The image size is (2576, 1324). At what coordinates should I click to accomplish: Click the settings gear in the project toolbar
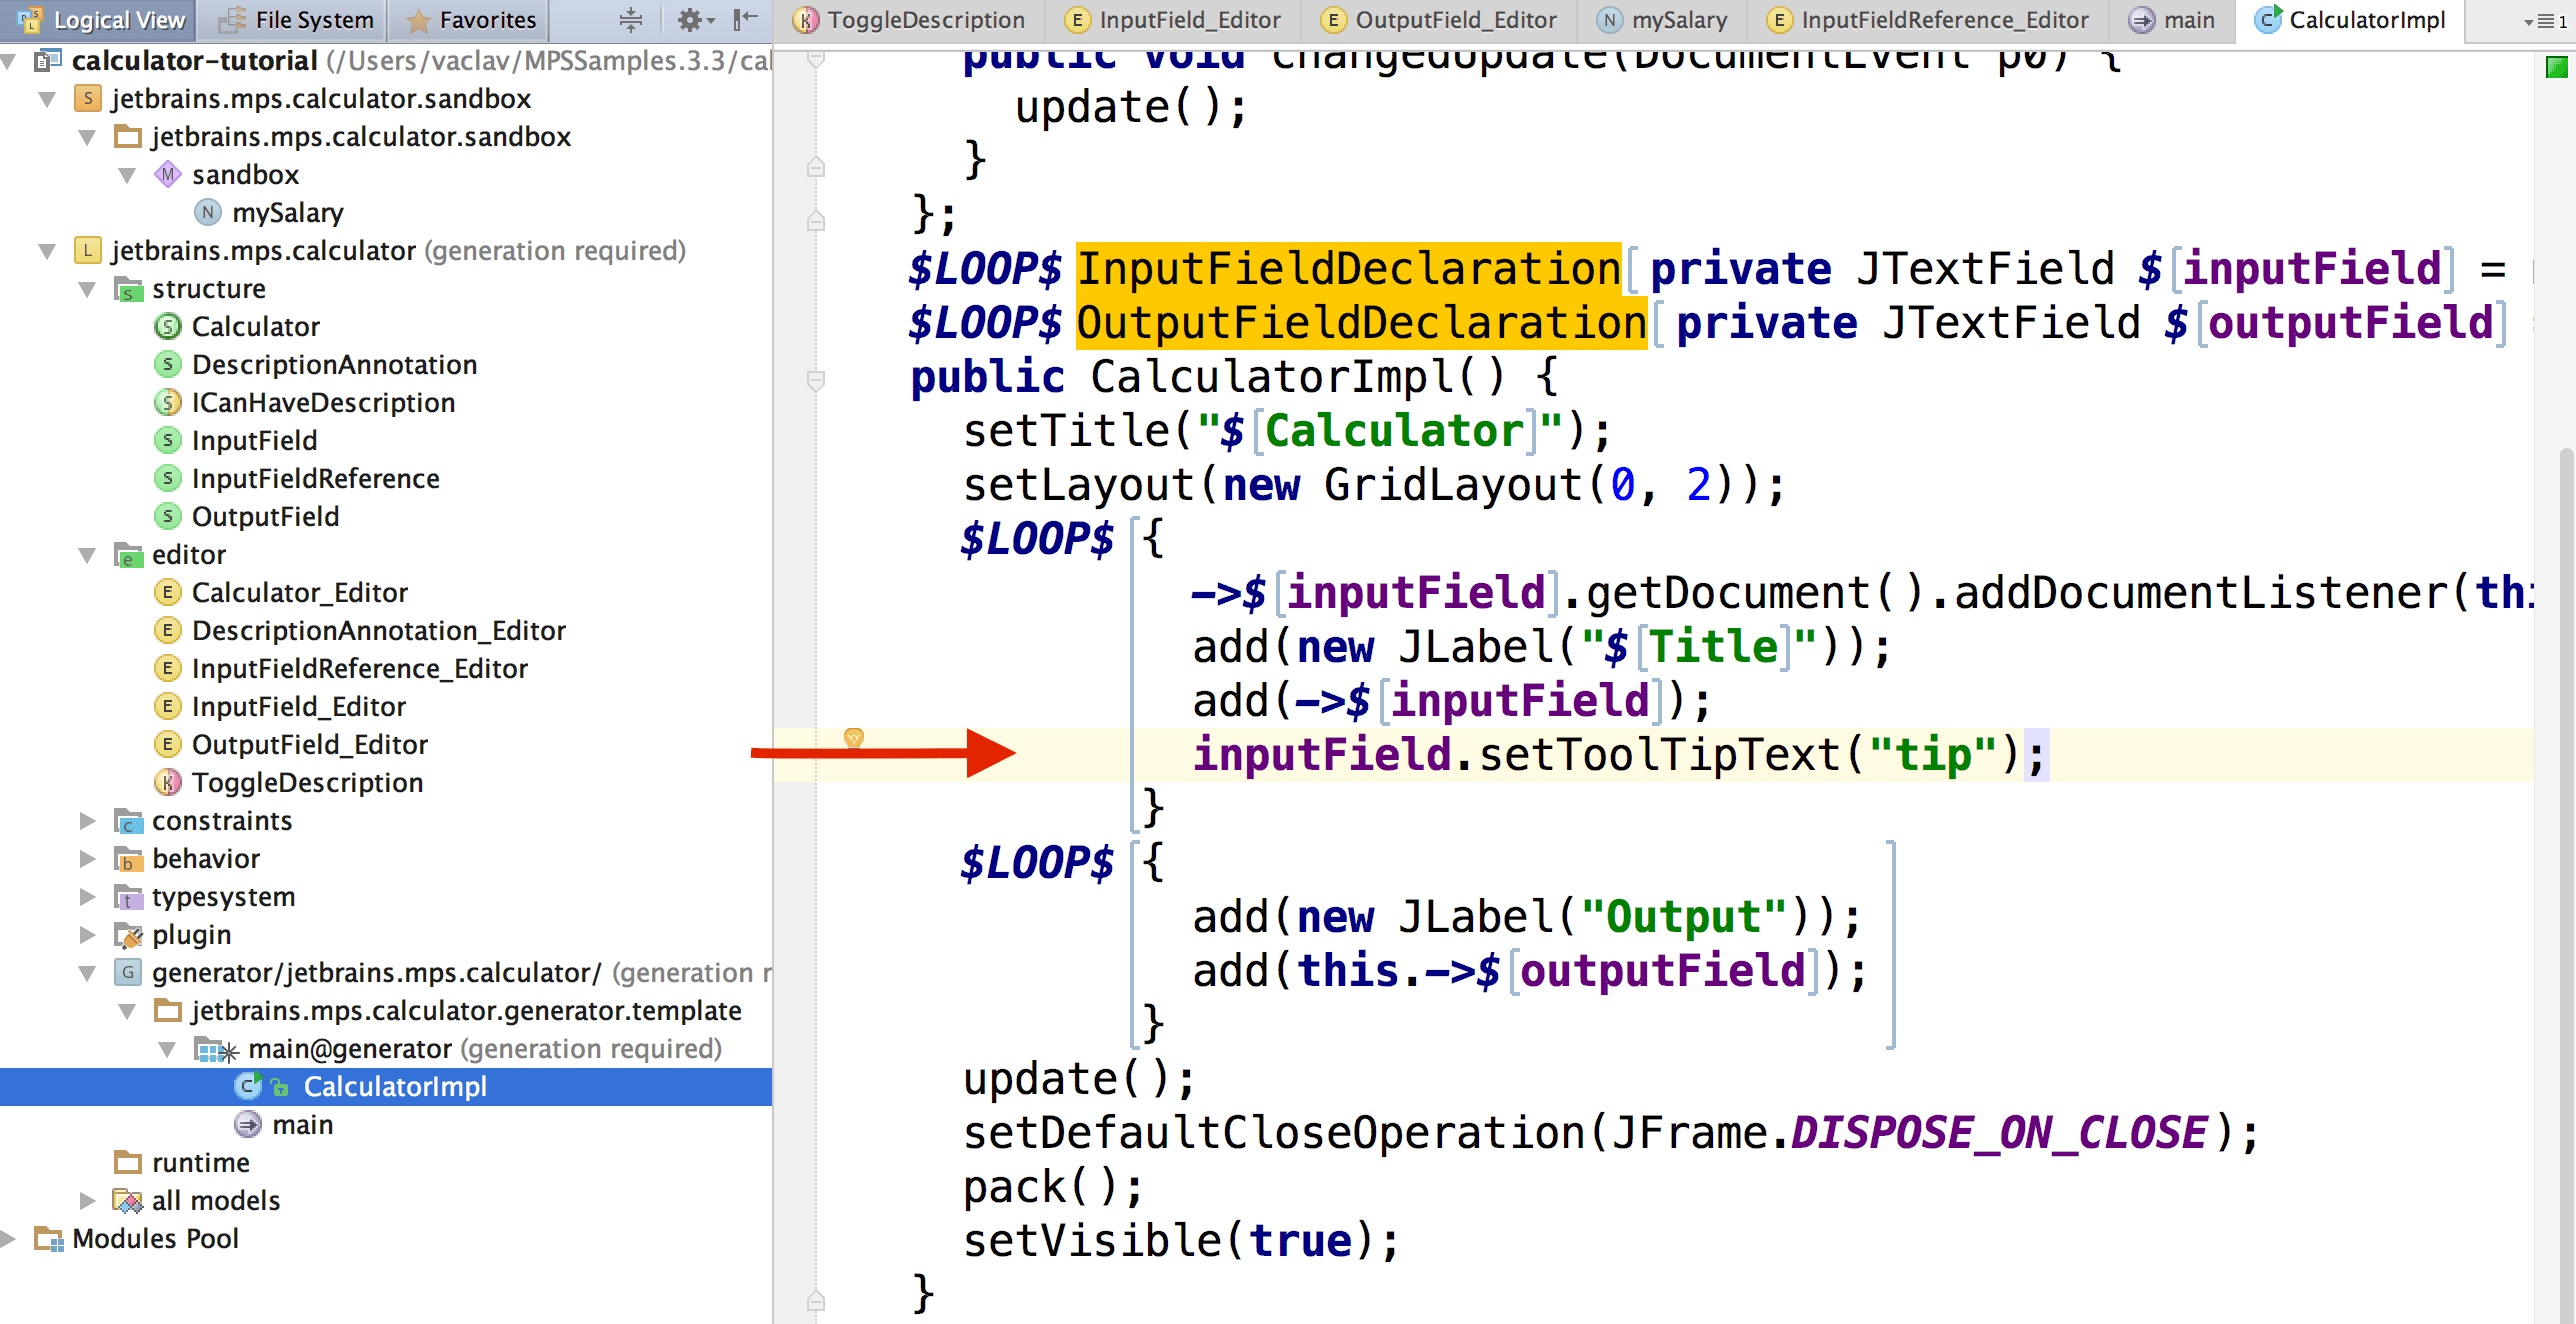pos(691,19)
